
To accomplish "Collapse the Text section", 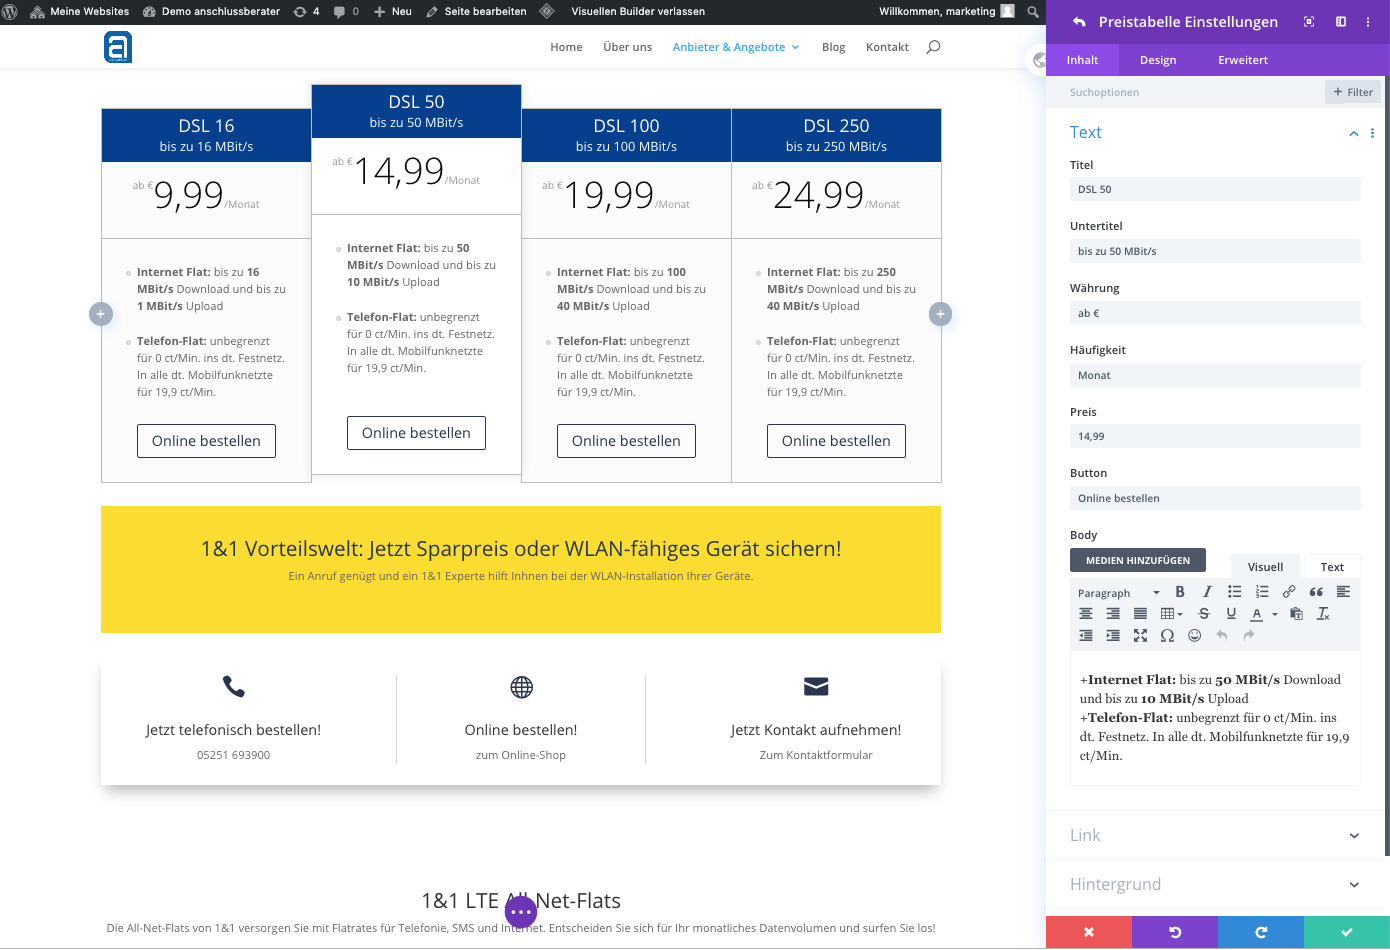I will point(1354,133).
